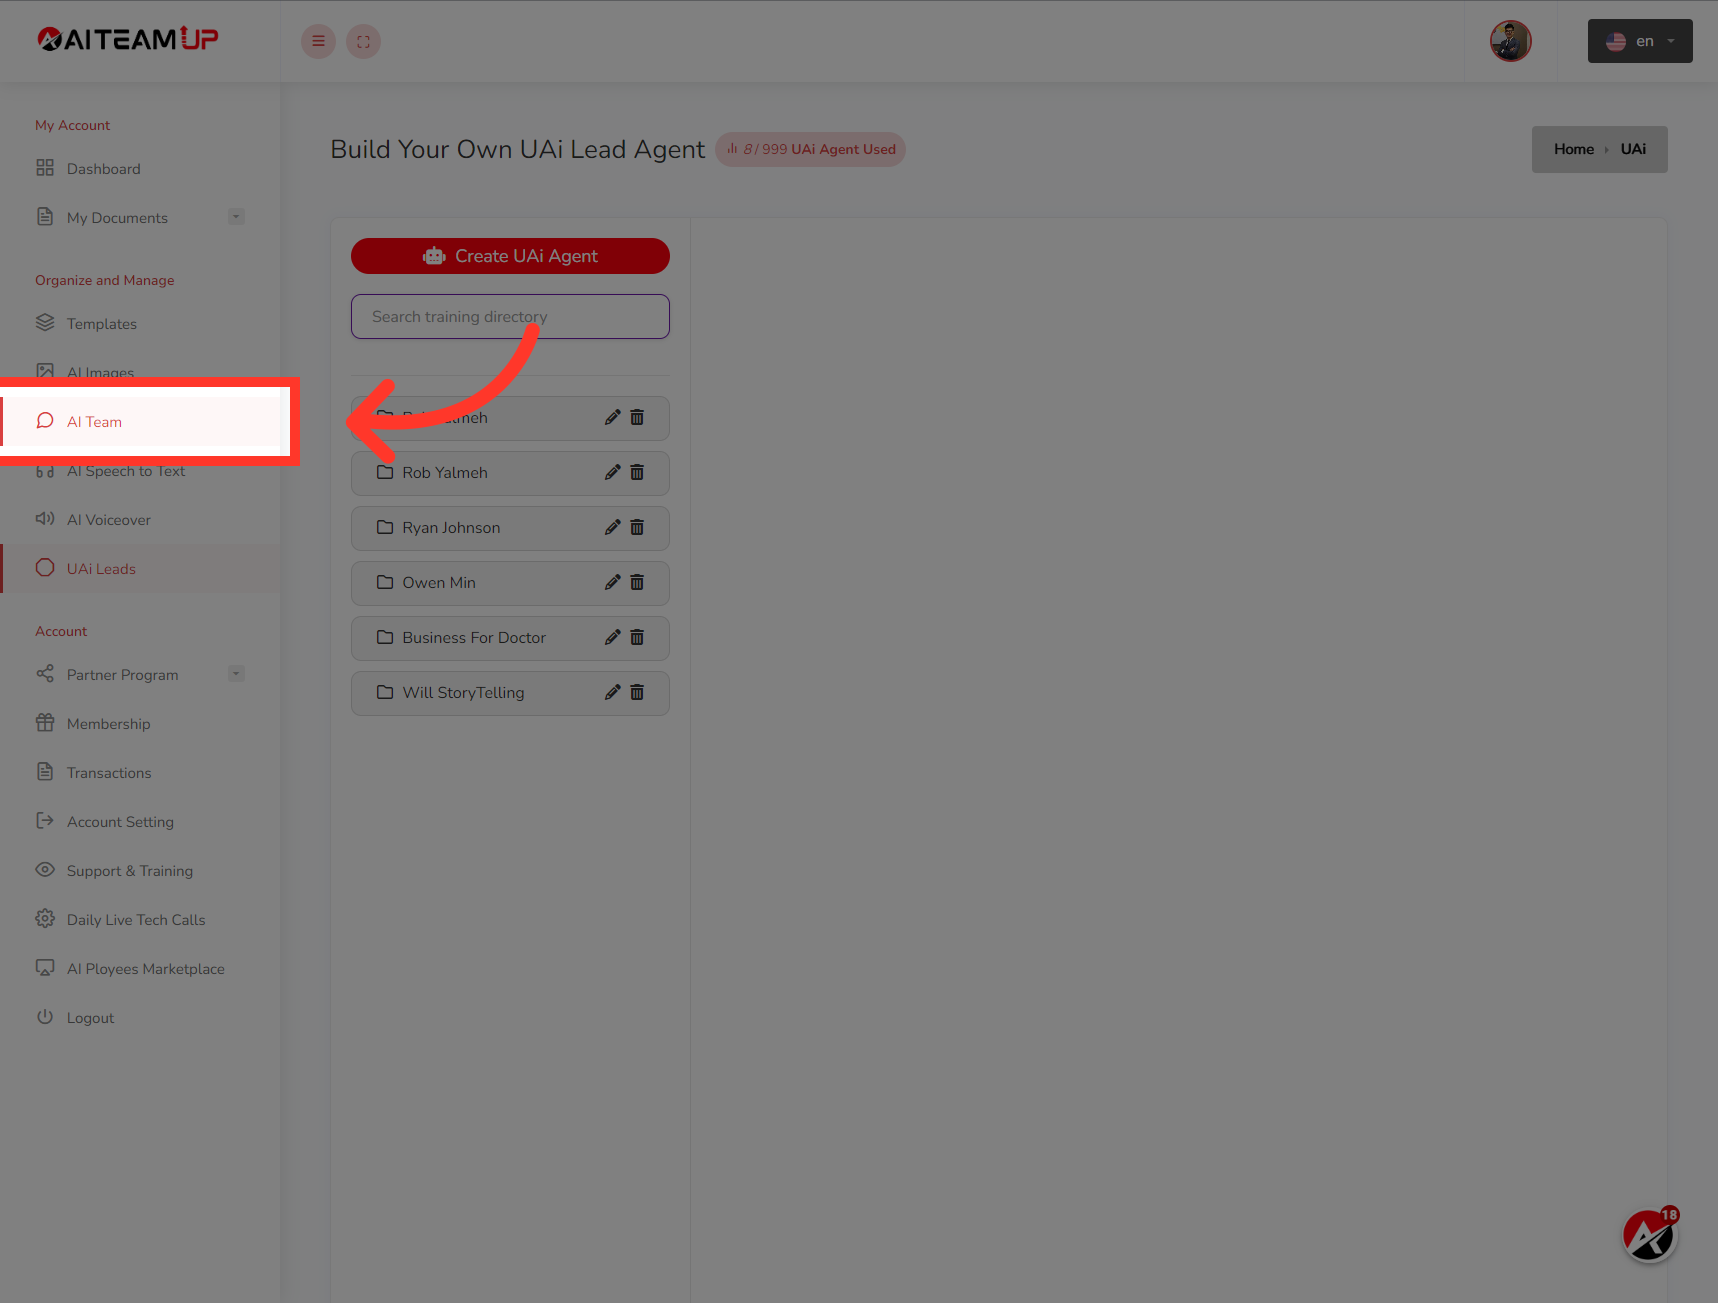Click the Support & Training eye icon
Screen dimensions: 1718x1303
tap(45, 869)
